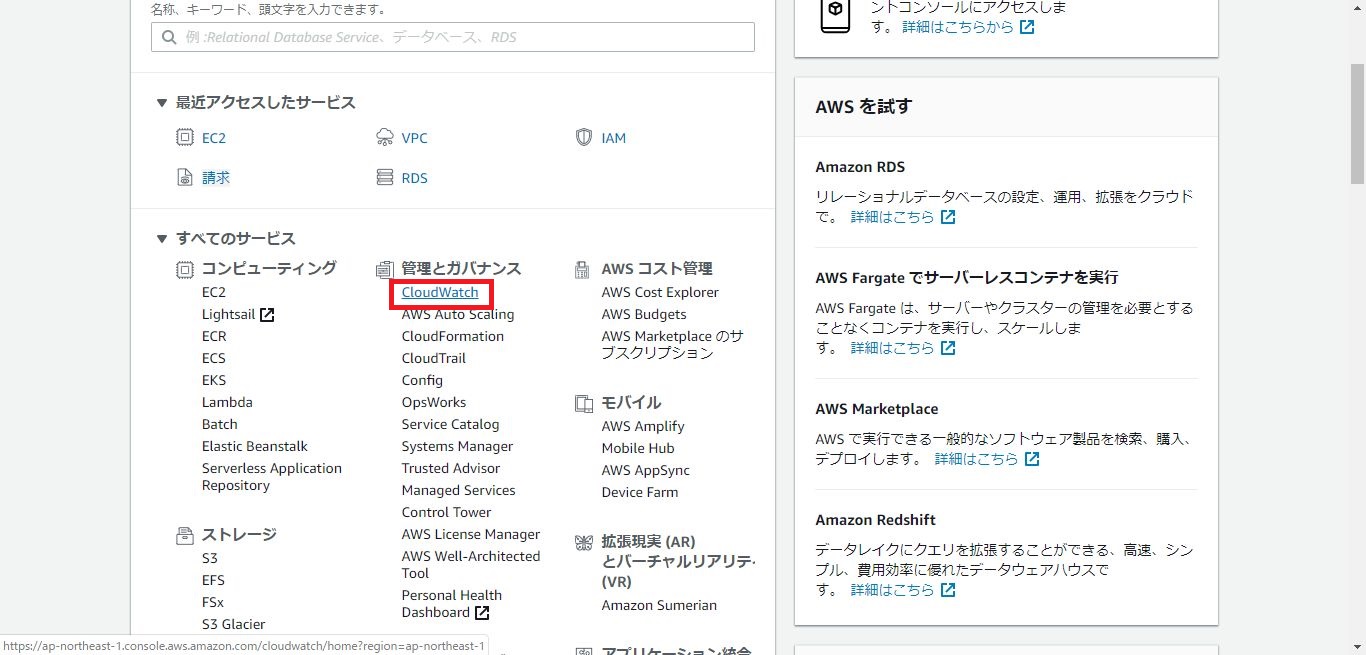The width and height of the screenshot is (1366, 655).
Task: Click external link icon next to Personal Health Dashboard
Action: pos(482,613)
